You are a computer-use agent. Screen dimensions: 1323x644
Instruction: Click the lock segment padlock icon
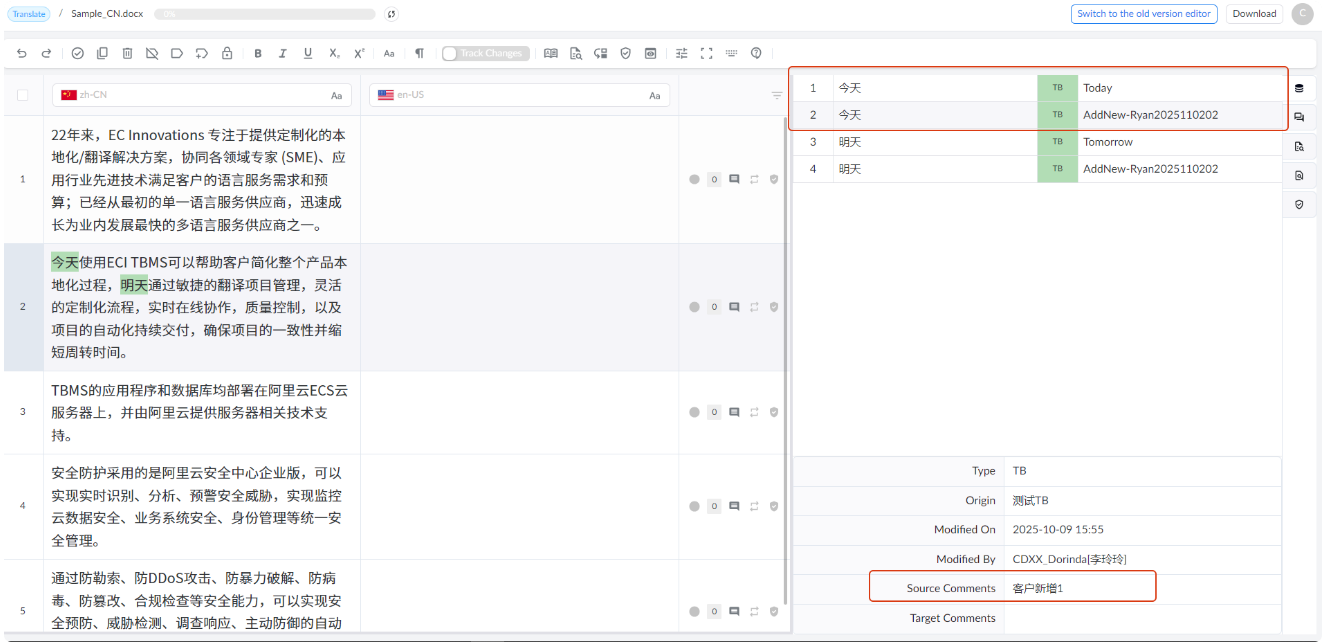pyautogui.click(x=227, y=53)
